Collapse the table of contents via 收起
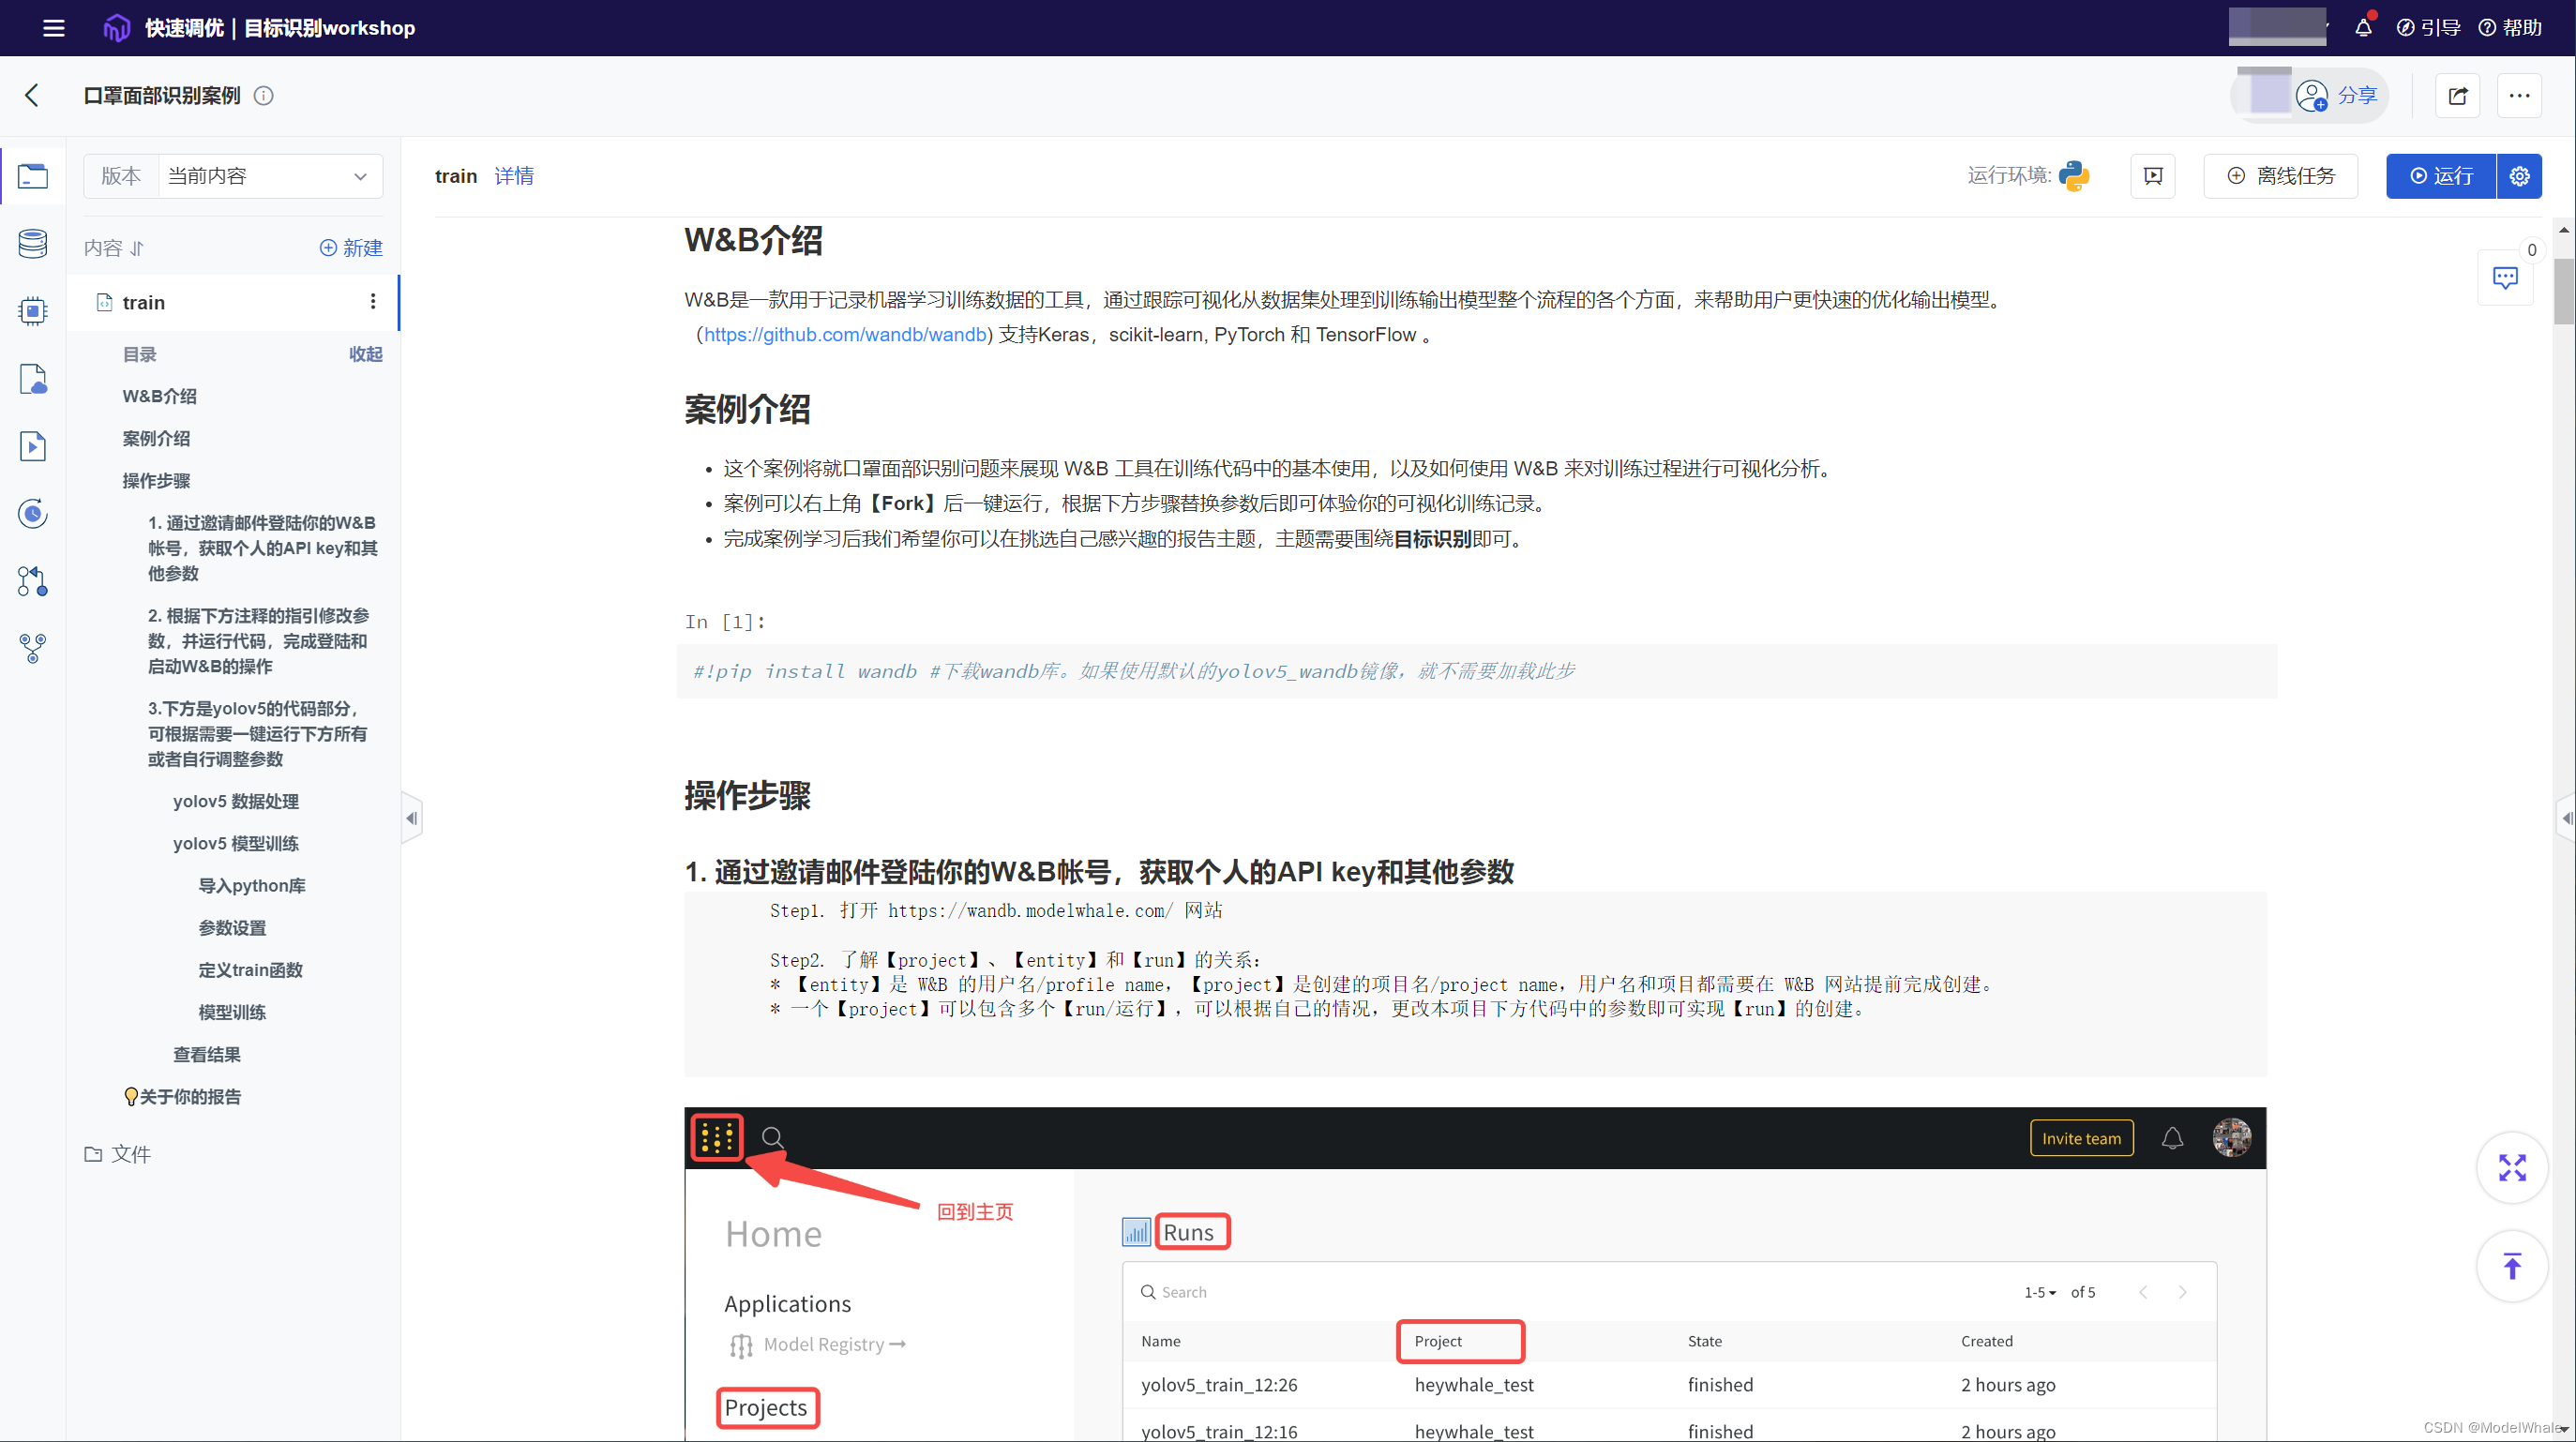Screen dimensions: 2576x1442 tap(365, 354)
